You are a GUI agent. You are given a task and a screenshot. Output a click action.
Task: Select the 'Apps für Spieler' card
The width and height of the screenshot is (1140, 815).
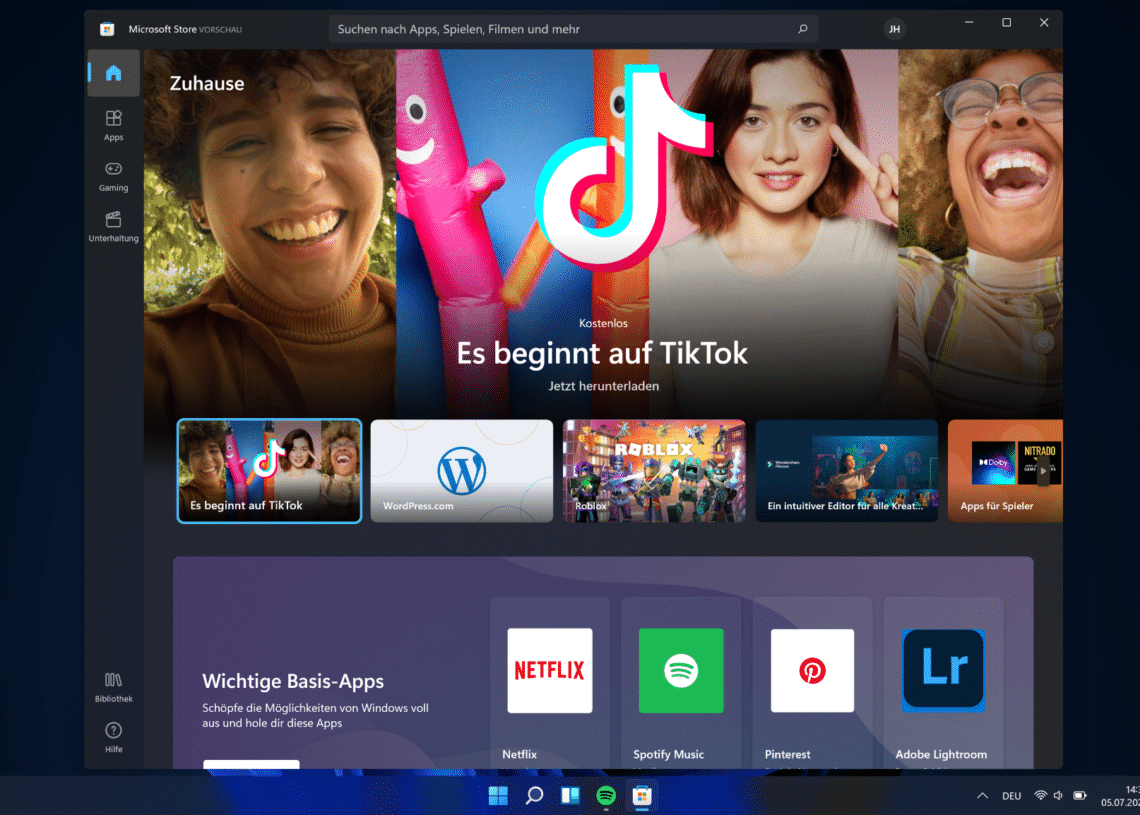[x=1005, y=471]
